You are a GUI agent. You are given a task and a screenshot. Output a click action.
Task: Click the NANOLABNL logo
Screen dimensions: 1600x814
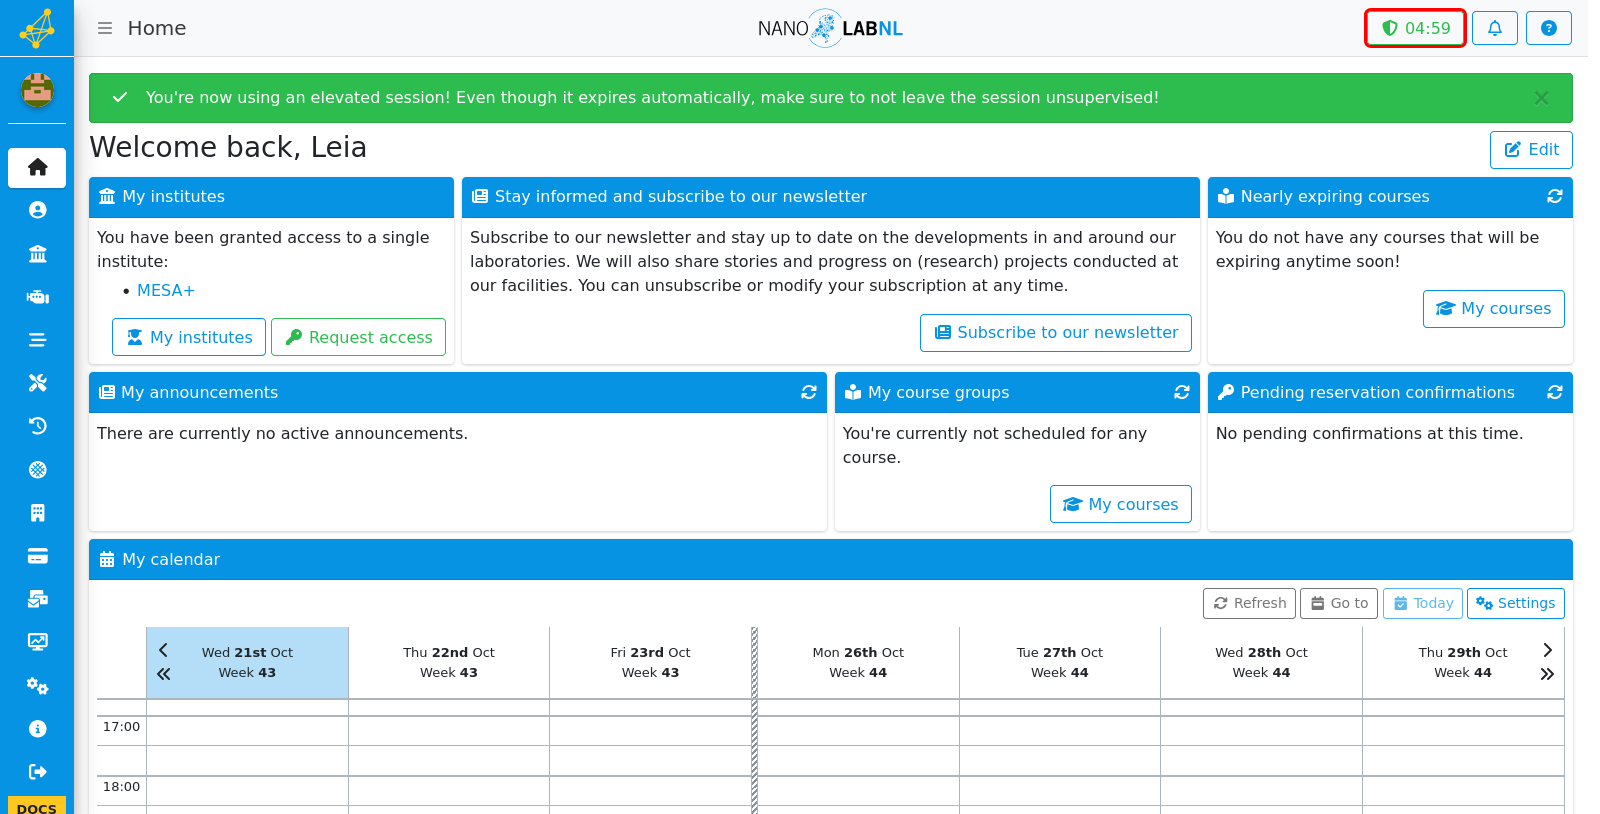coord(830,28)
